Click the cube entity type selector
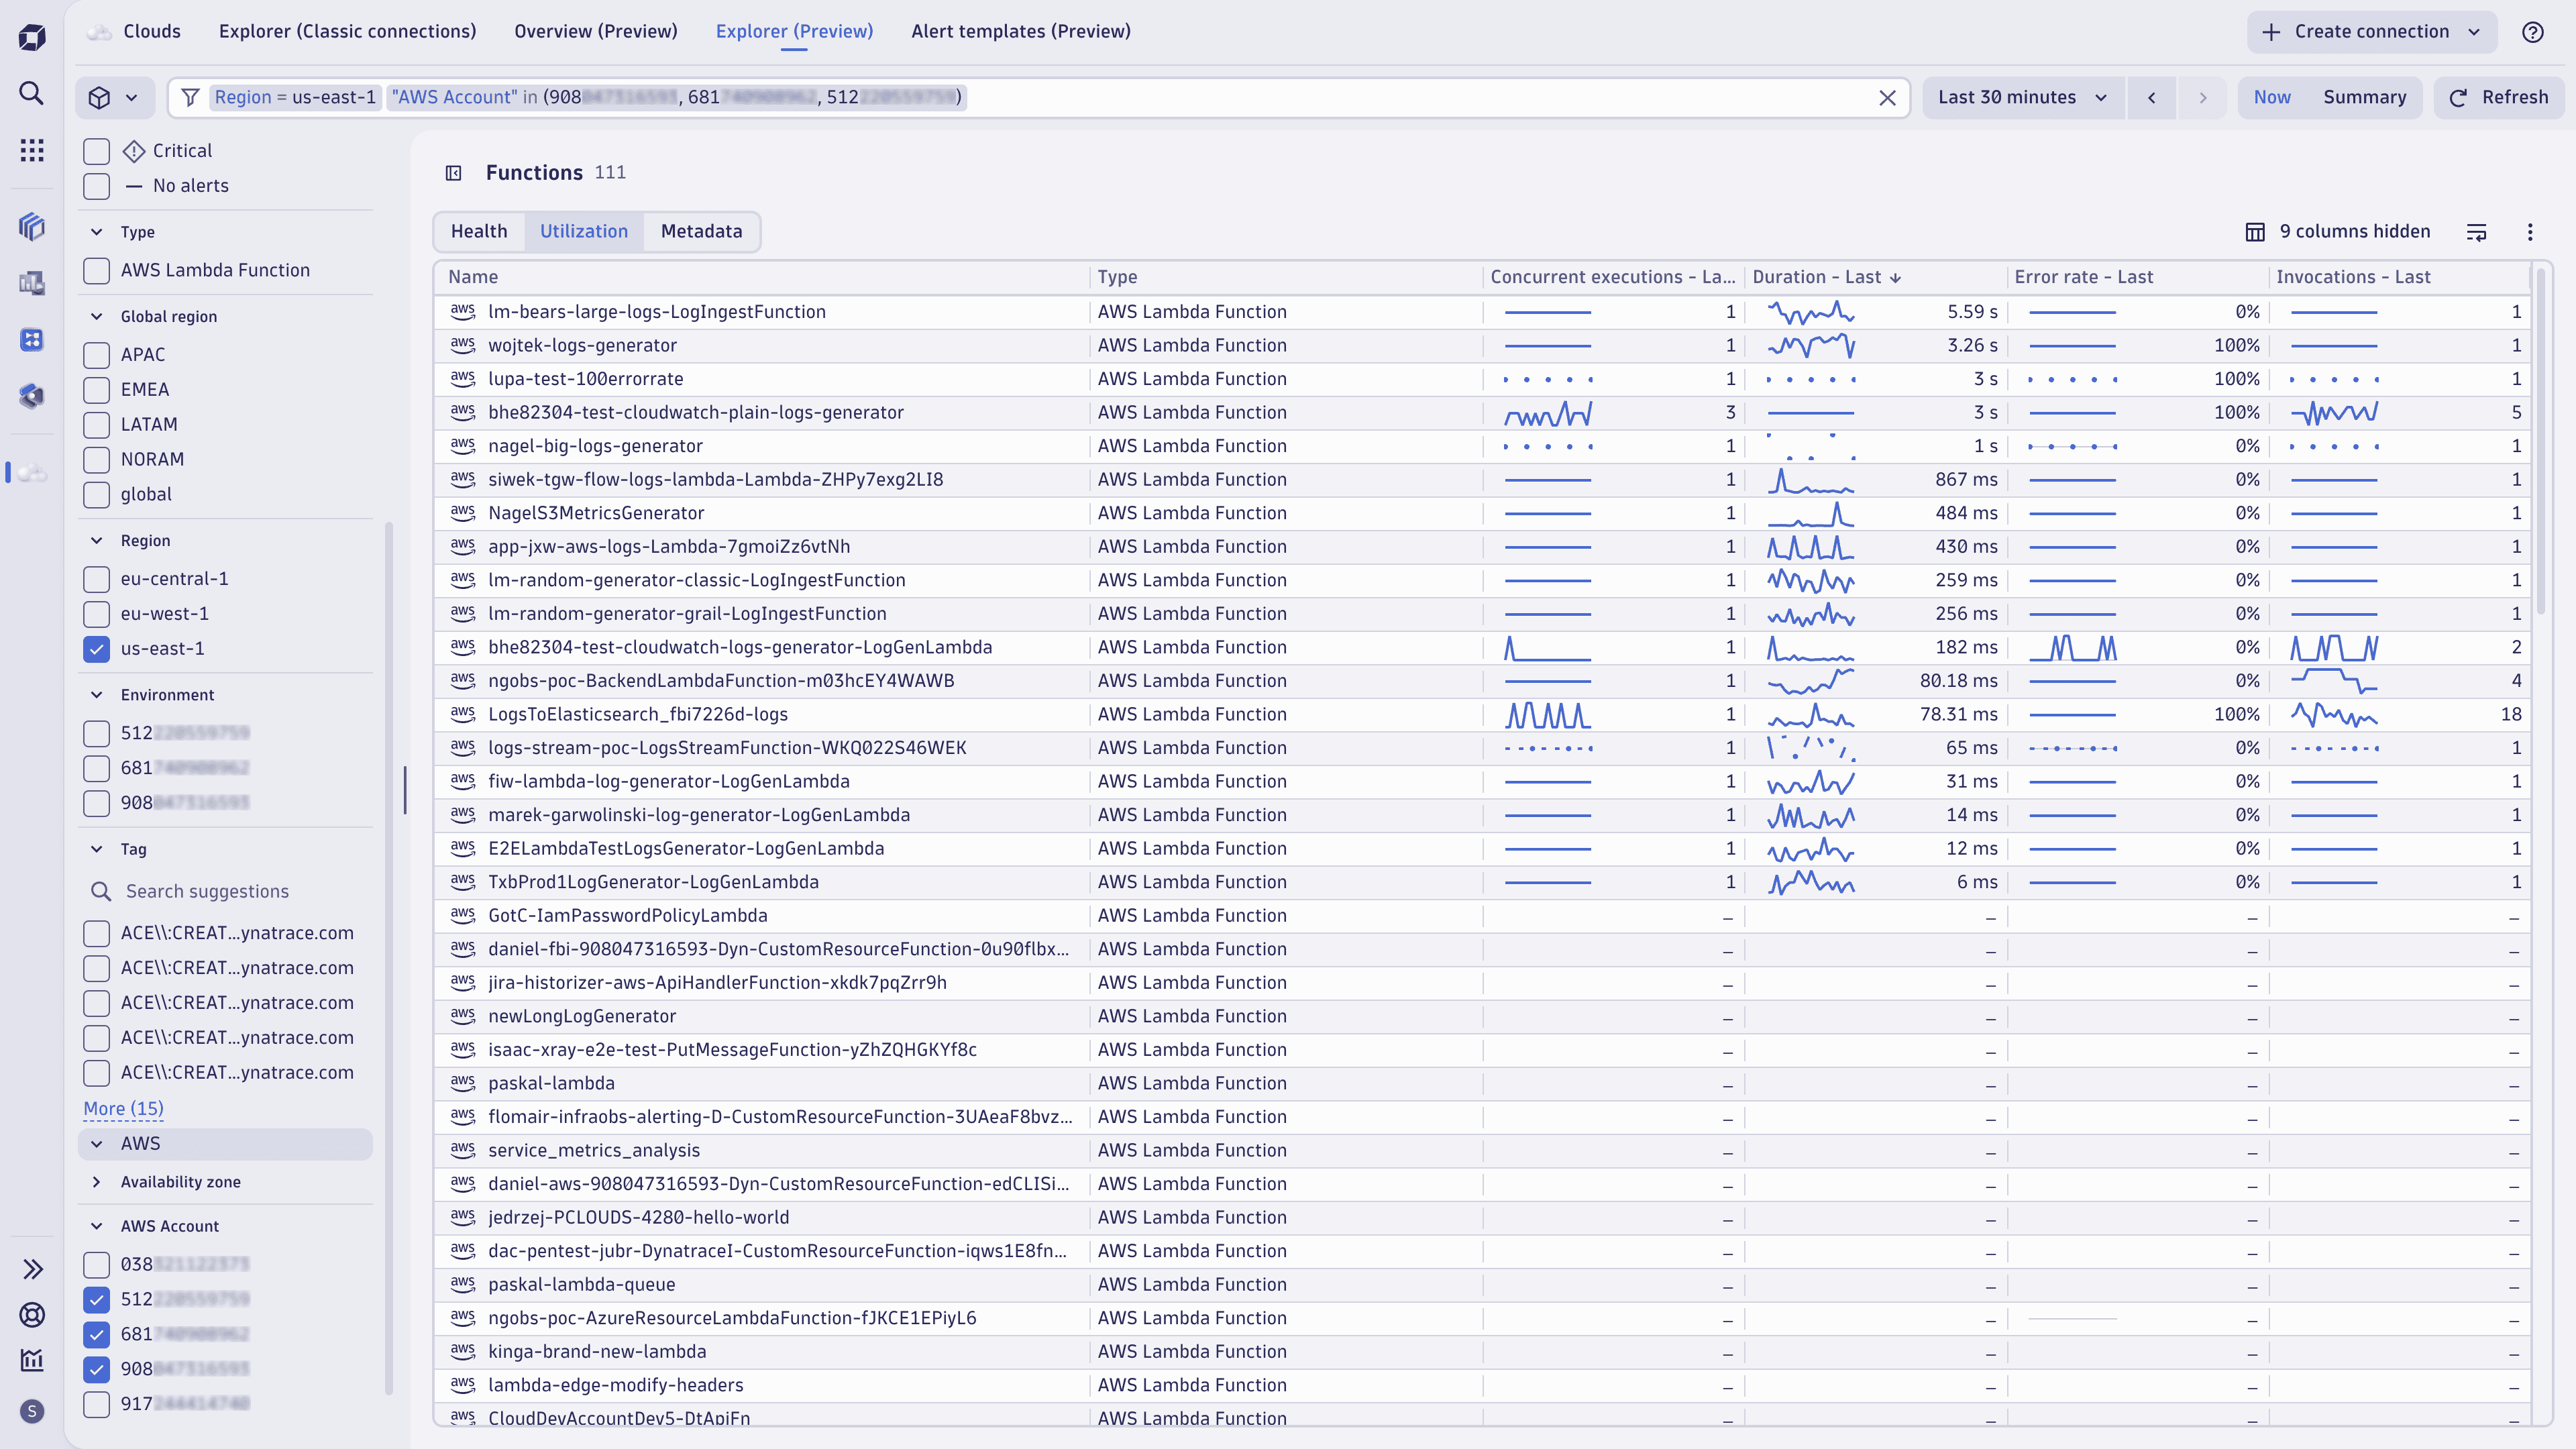The image size is (2576, 1449). pos(114,98)
